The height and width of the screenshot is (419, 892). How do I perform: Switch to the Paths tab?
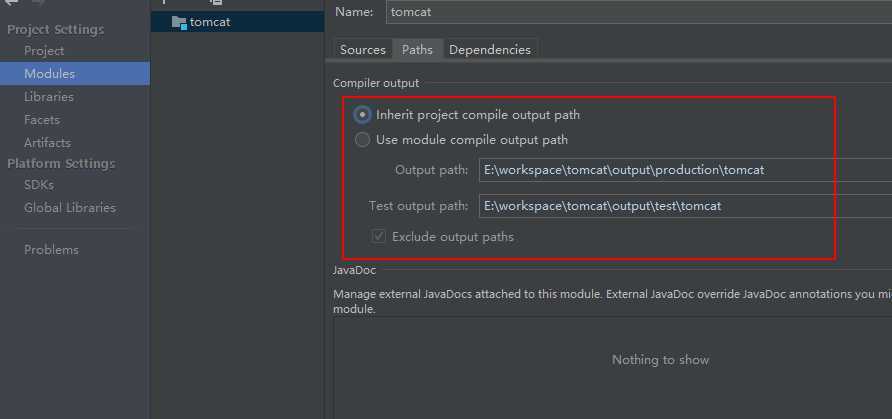(x=417, y=49)
